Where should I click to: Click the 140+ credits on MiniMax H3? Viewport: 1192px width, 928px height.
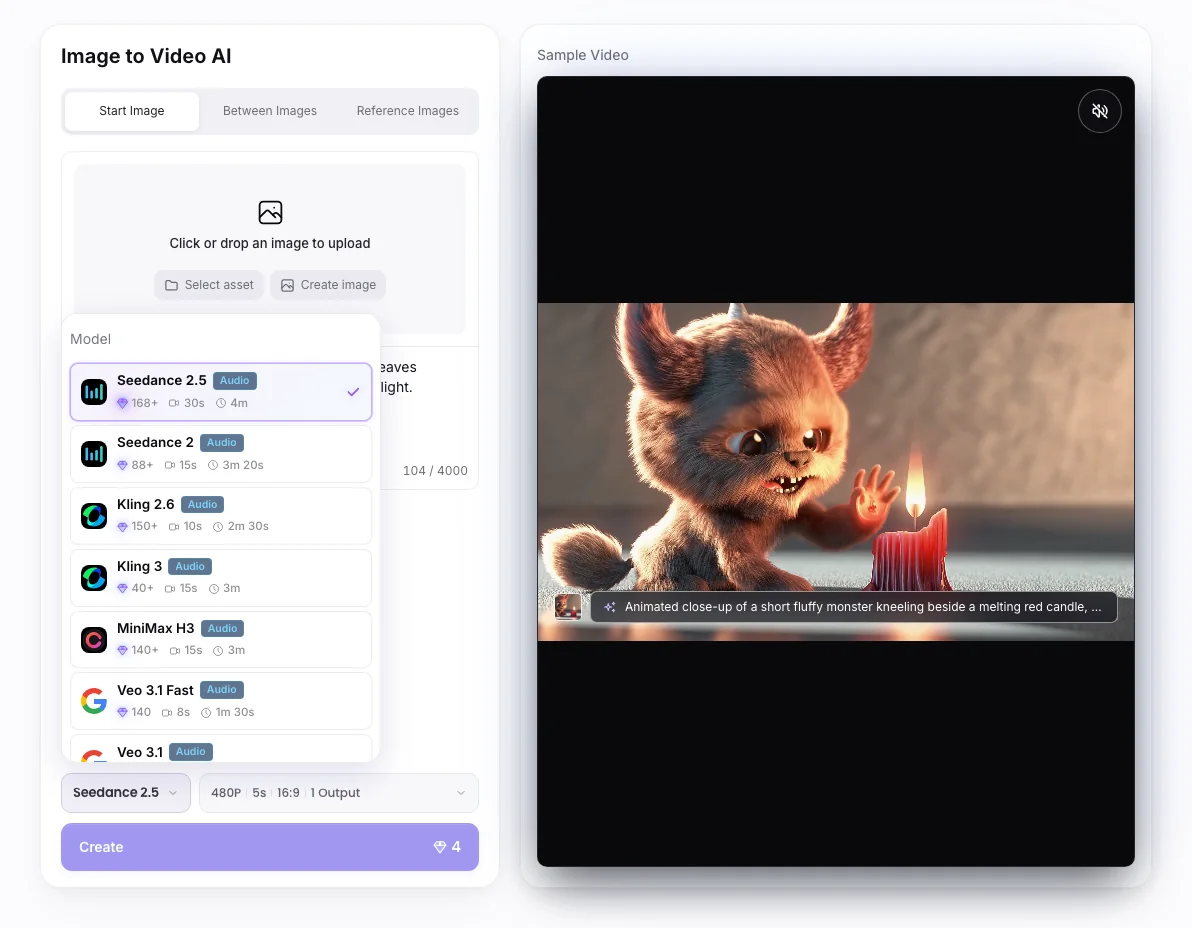[144, 651]
